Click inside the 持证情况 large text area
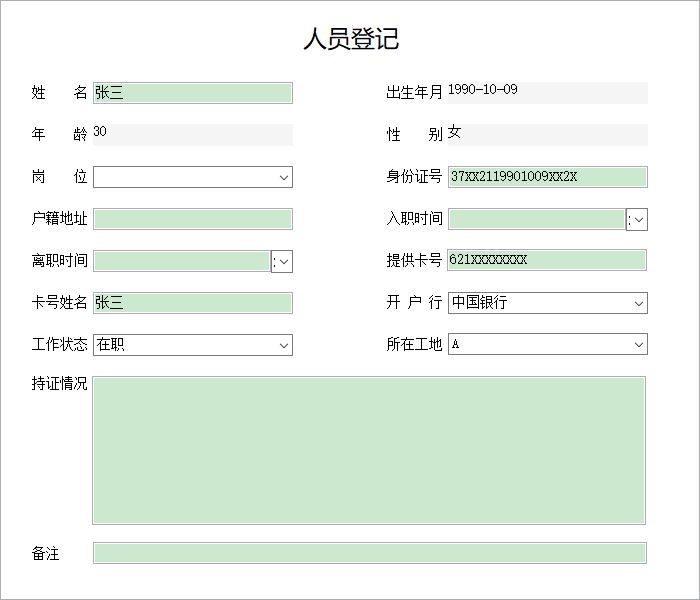The width and height of the screenshot is (700, 600). coord(369,450)
